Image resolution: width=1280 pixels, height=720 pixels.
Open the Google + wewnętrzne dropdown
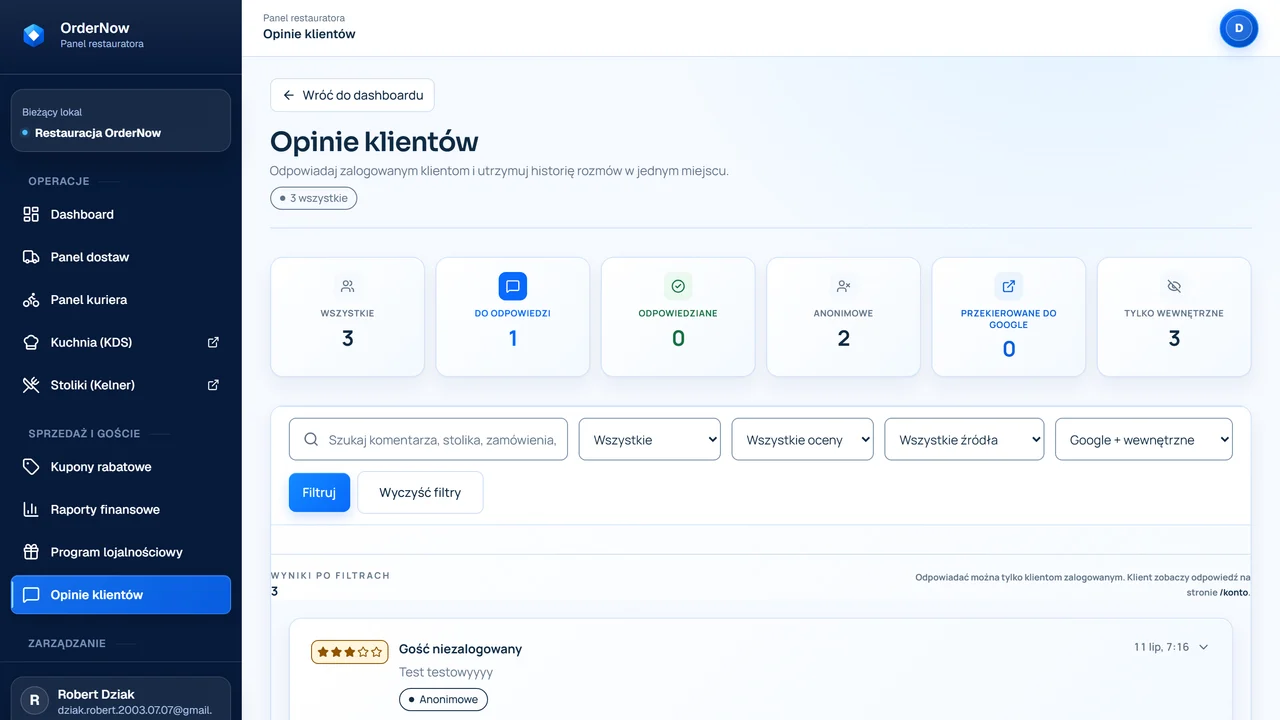pyautogui.click(x=1144, y=439)
